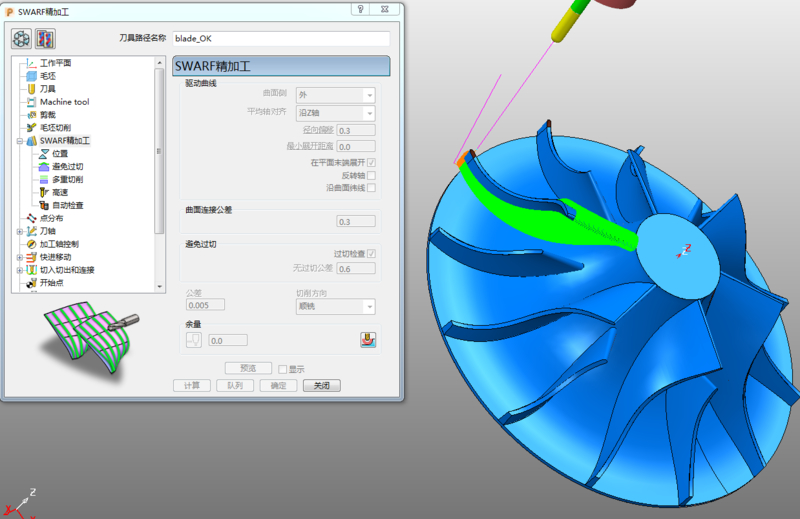Open the 点分布 point distribution page
800x519 pixels.
pos(50,218)
